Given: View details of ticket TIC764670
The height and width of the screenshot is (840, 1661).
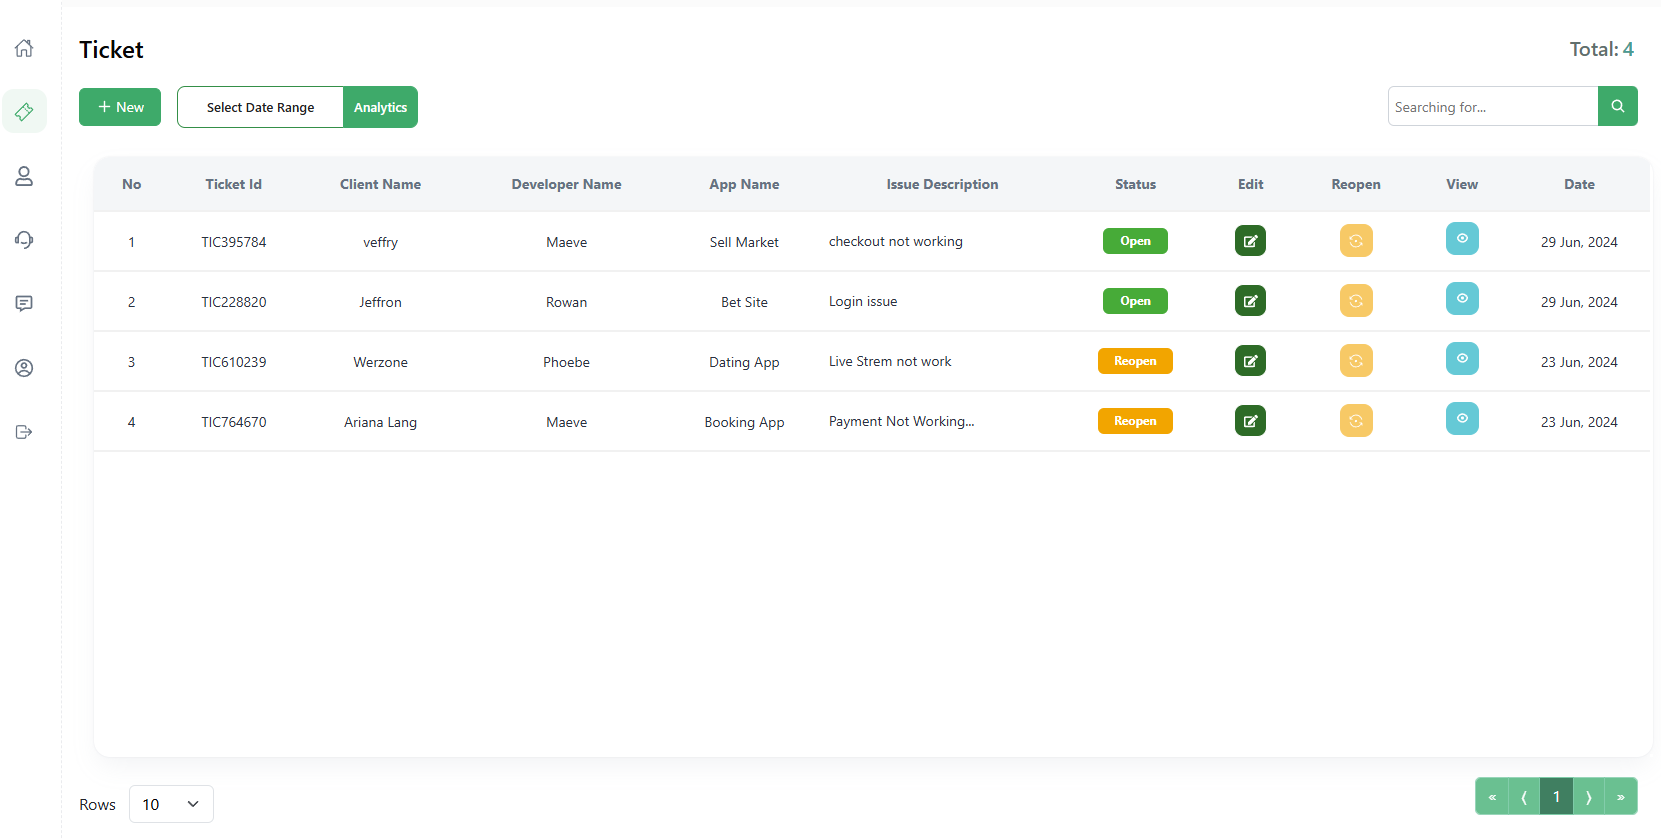Looking at the screenshot, I should coord(1461,419).
